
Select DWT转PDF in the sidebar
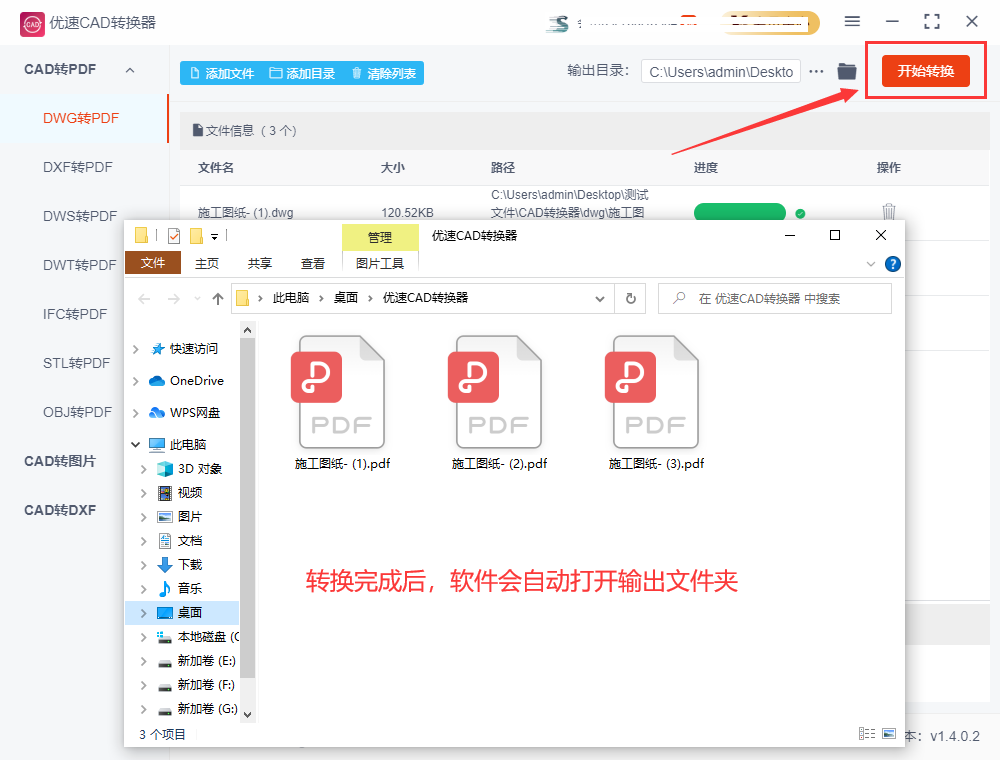click(x=80, y=265)
